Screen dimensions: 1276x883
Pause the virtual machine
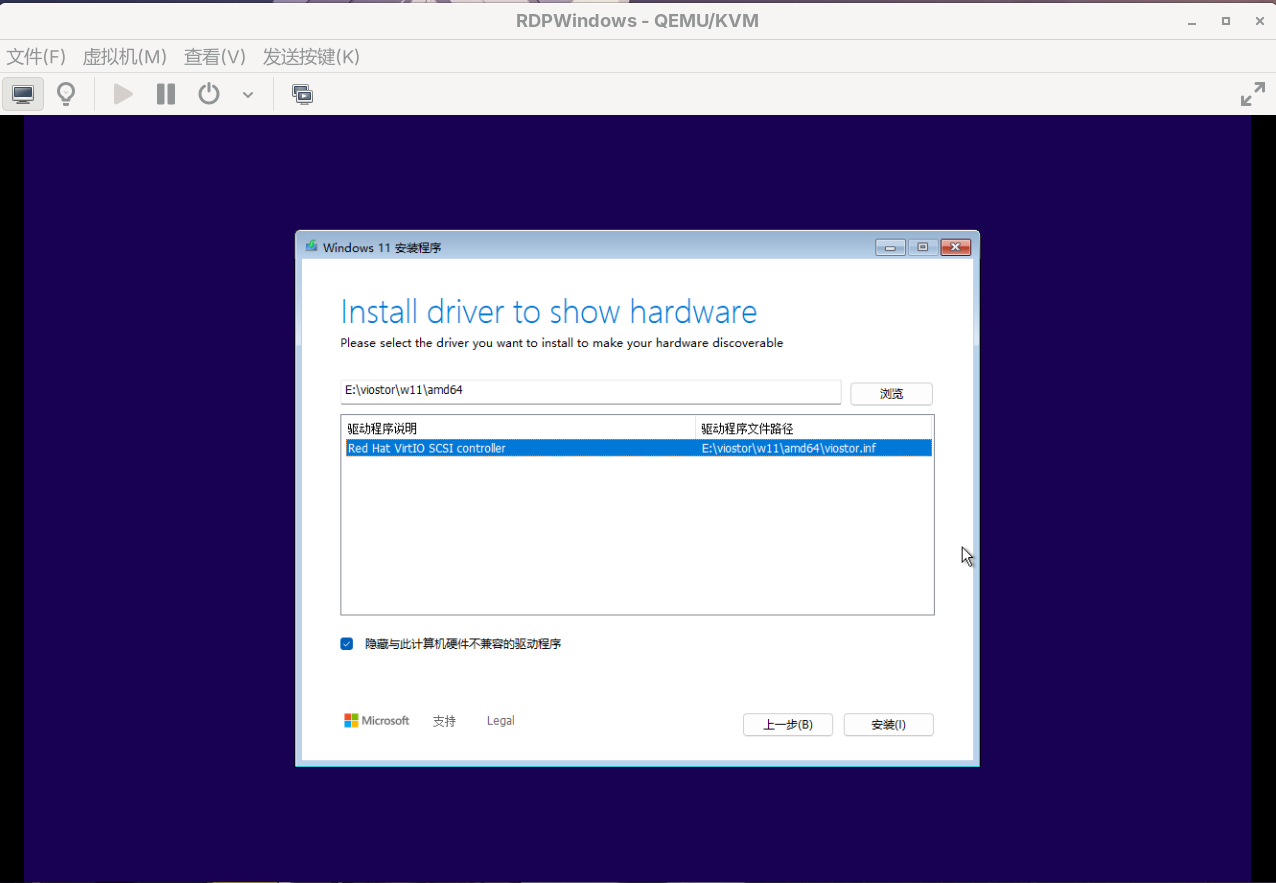[166, 94]
